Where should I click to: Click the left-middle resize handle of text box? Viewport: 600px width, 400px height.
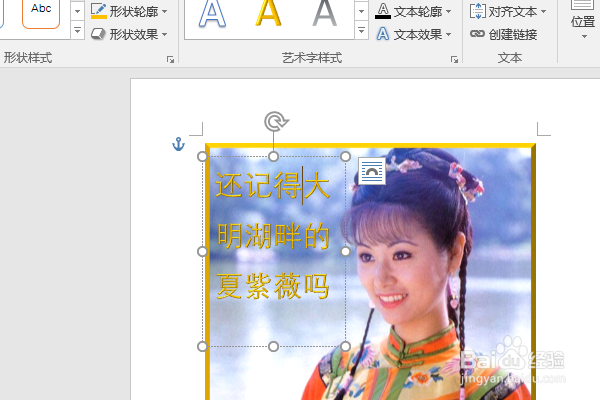[202, 251]
